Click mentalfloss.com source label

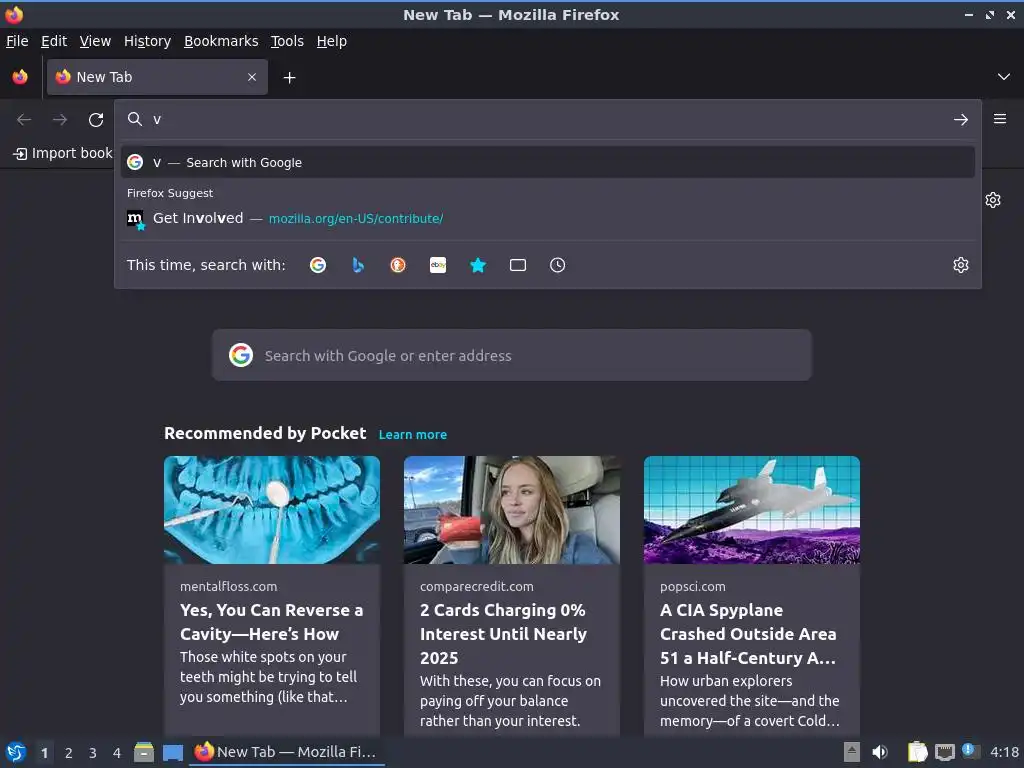[x=229, y=586]
